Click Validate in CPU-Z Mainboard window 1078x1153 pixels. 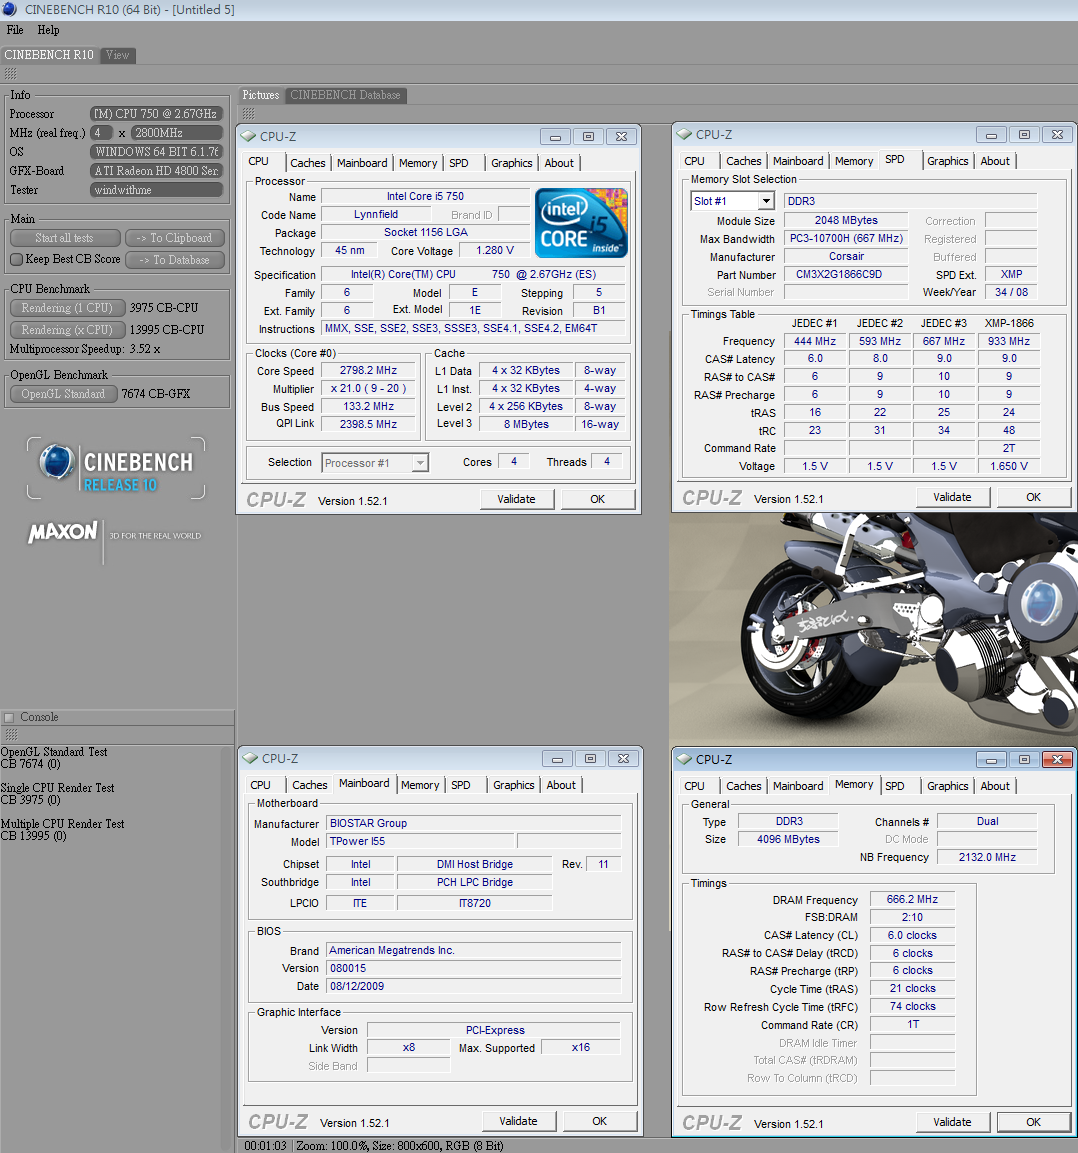pos(518,1121)
